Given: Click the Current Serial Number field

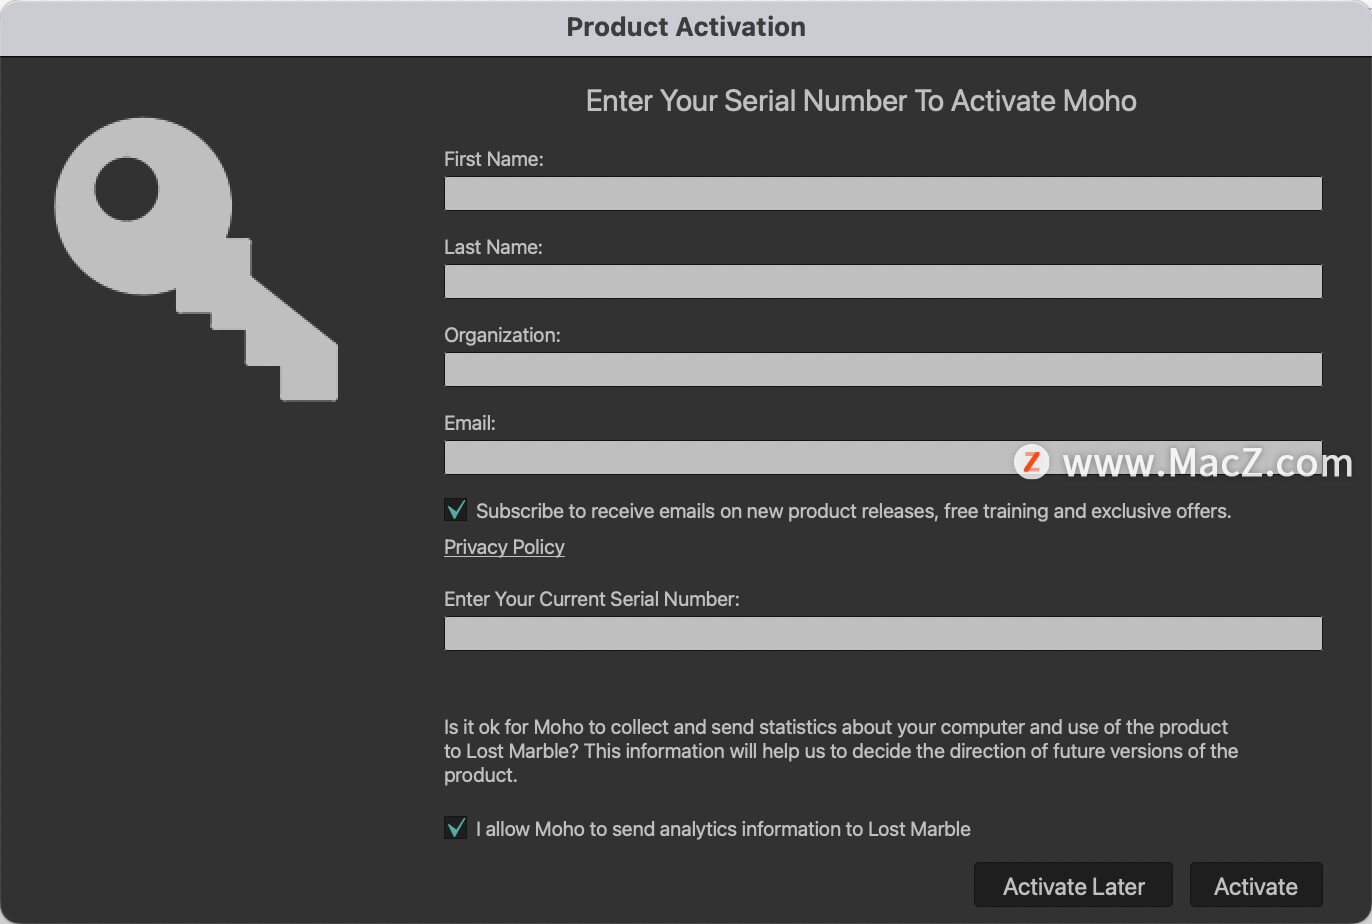Looking at the screenshot, I should click(883, 633).
